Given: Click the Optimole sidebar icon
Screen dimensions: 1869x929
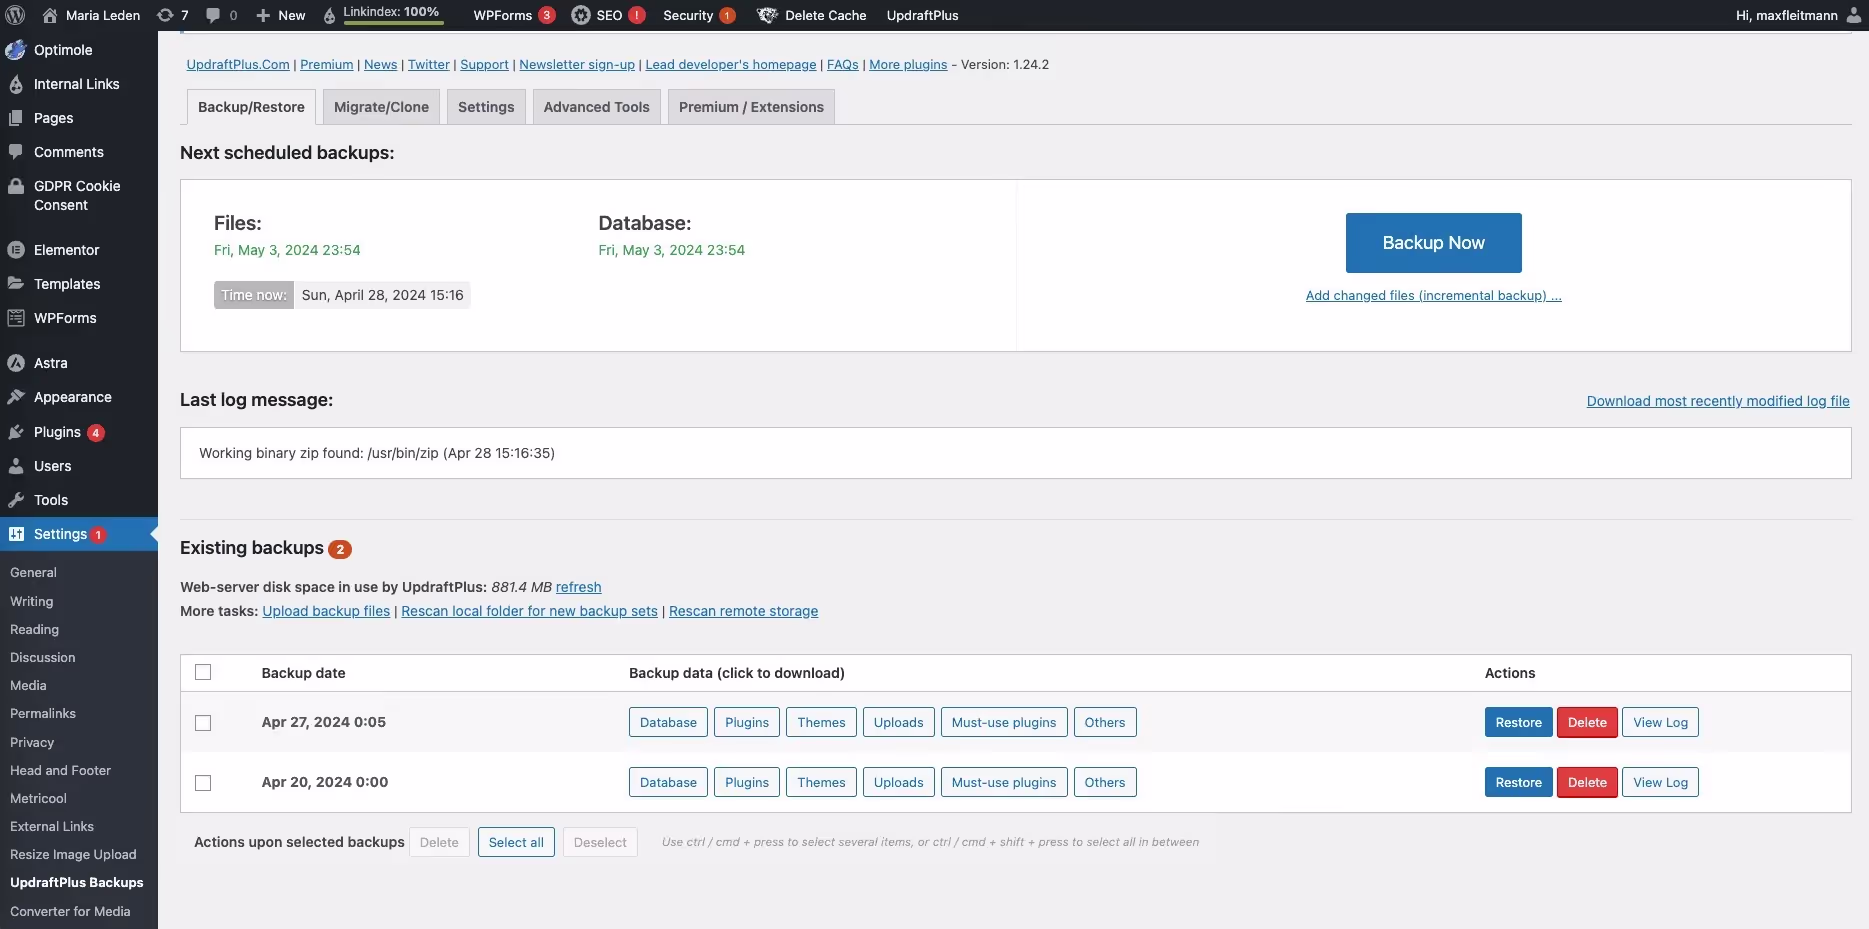Looking at the screenshot, I should 16,50.
